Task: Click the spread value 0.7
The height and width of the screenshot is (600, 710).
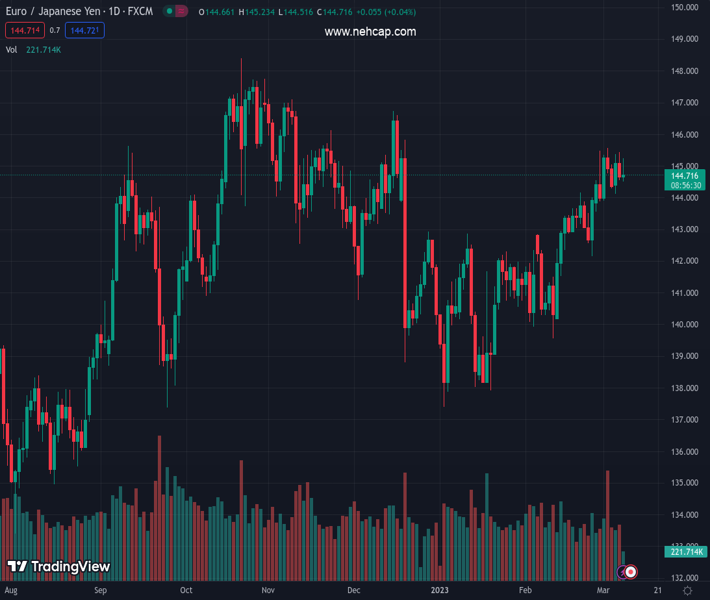Action: pos(55,31)
